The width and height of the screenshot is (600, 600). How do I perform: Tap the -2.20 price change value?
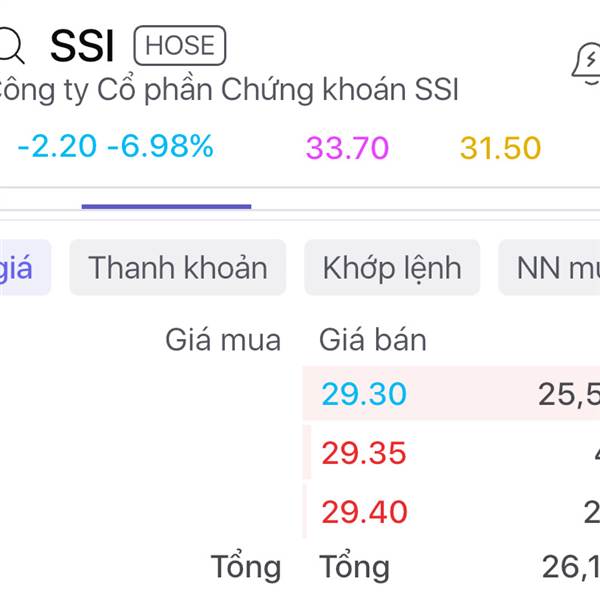click(x=57, y=147)
